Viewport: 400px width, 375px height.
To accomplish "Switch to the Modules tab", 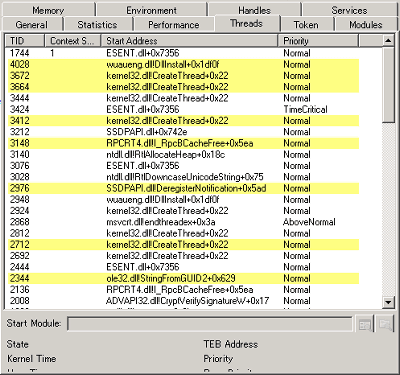I will tap(366, 25).
